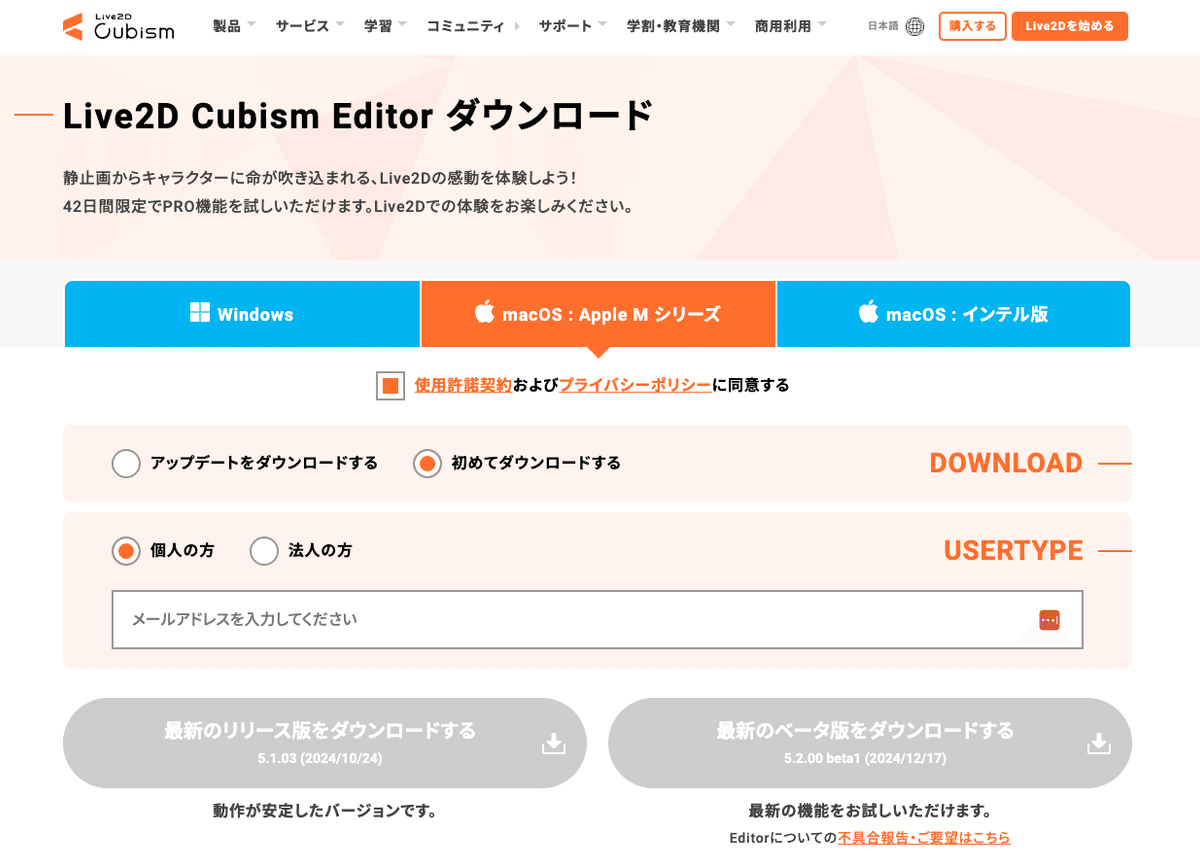Switch to the Windows download tab
The width and height of the screenshot is (1200, 867).
click(242, 314)
